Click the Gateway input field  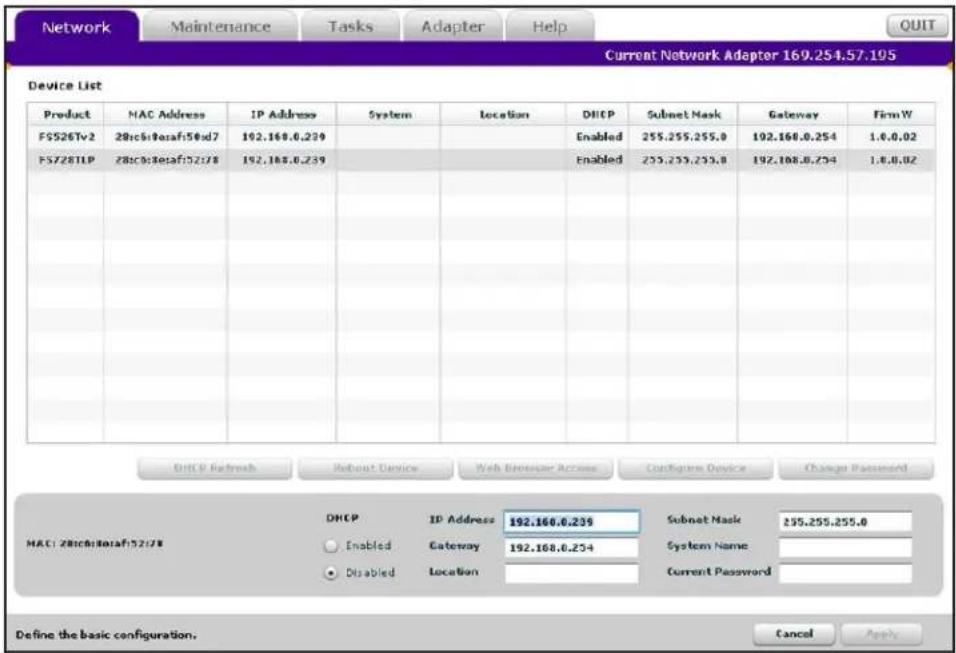571,548
